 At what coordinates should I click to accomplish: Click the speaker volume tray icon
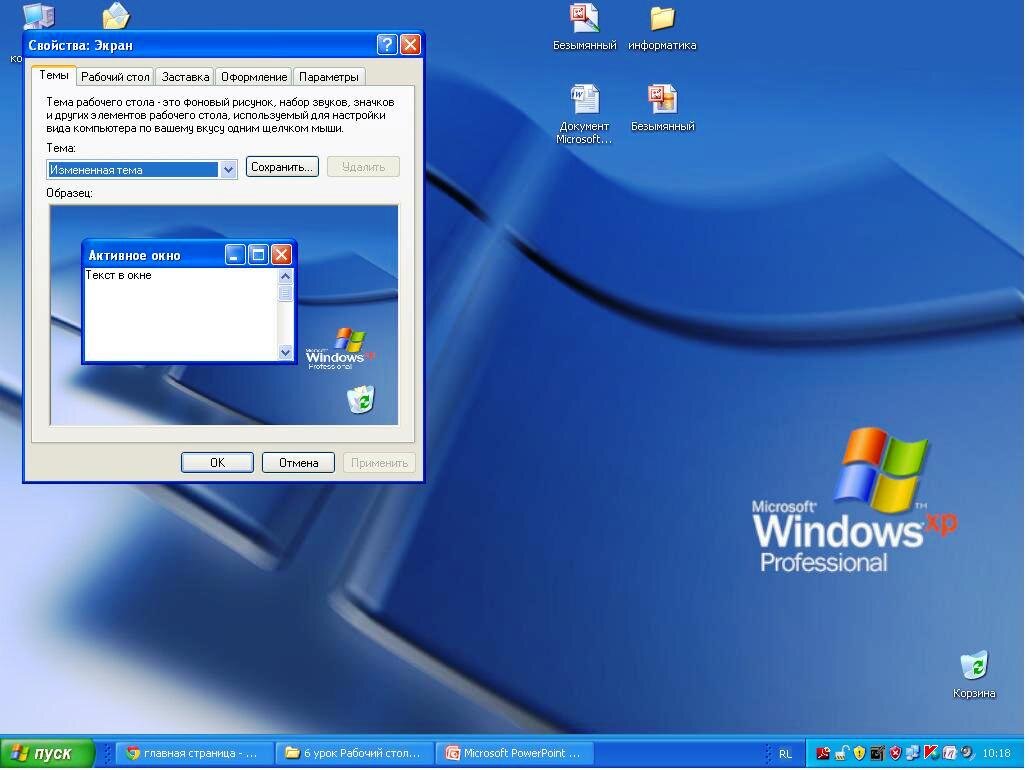967,752
